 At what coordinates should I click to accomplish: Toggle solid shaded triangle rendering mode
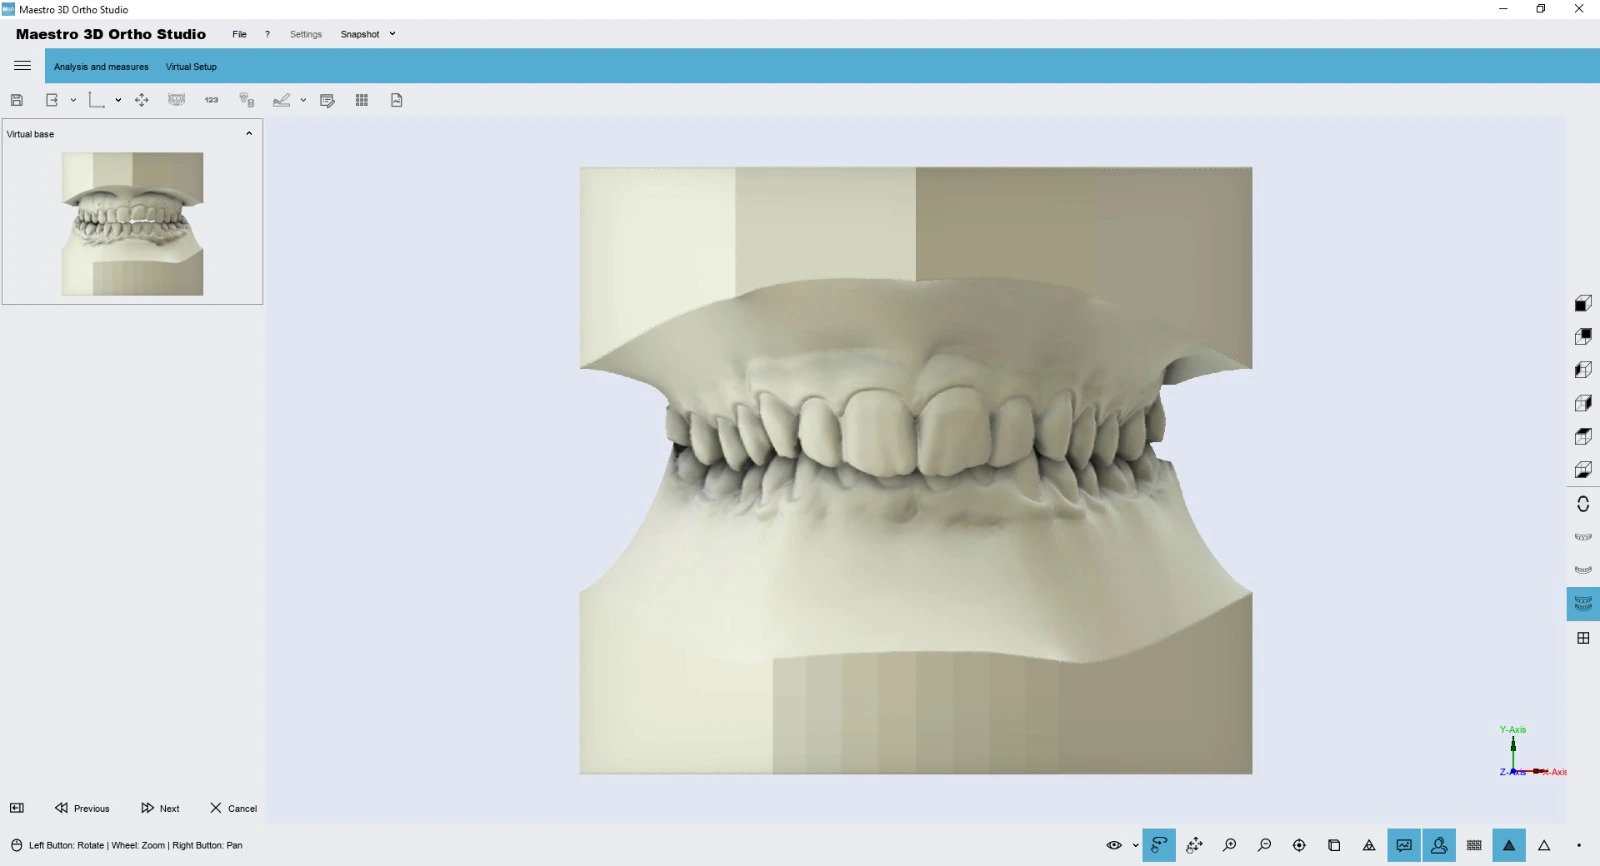pos(1509,845)
